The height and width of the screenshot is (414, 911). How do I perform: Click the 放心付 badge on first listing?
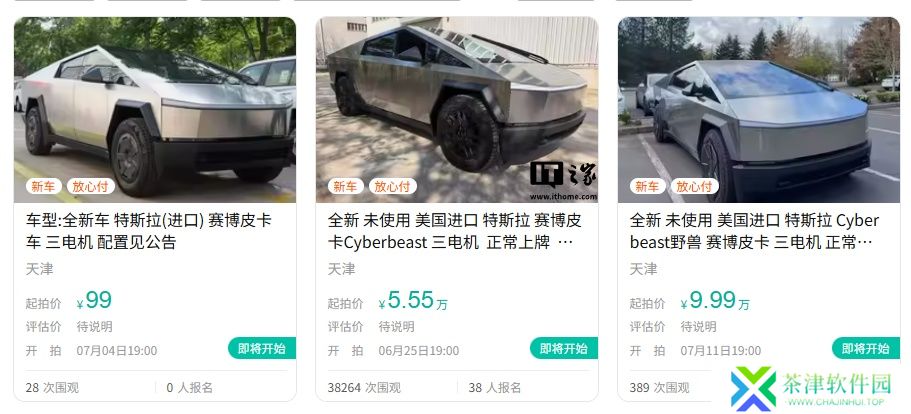click(x=91, y=186)
